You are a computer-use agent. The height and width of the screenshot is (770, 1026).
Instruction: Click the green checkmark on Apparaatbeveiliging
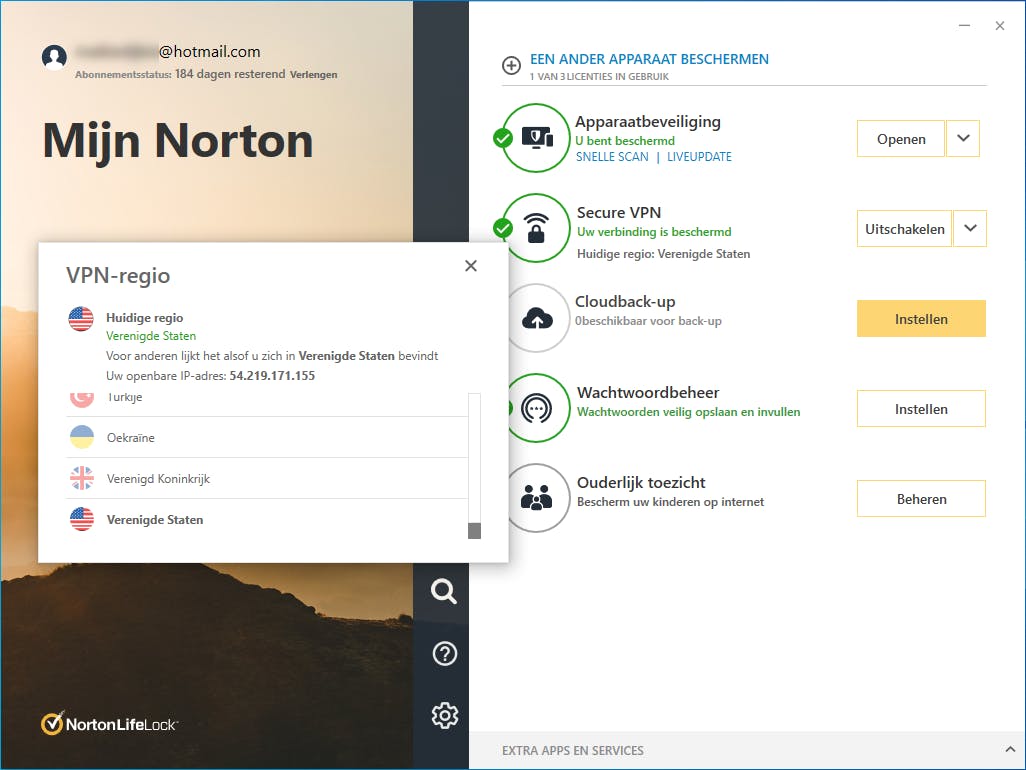pyautogui.click(x=503, y=138)
